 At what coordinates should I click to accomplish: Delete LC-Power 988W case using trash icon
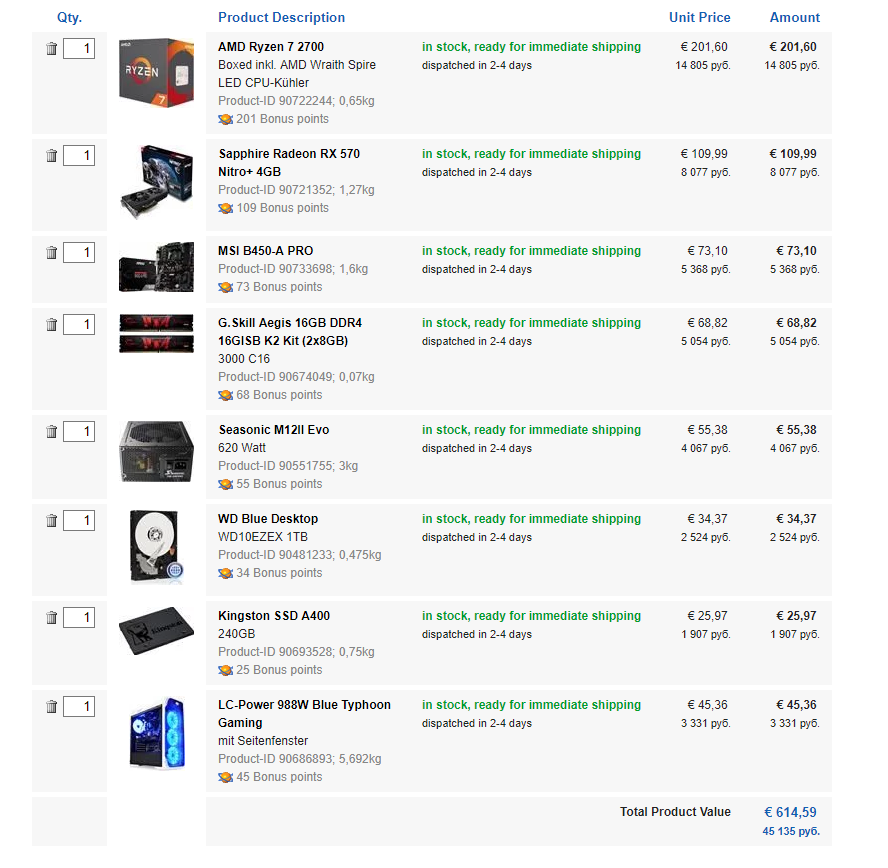point(52,706)
